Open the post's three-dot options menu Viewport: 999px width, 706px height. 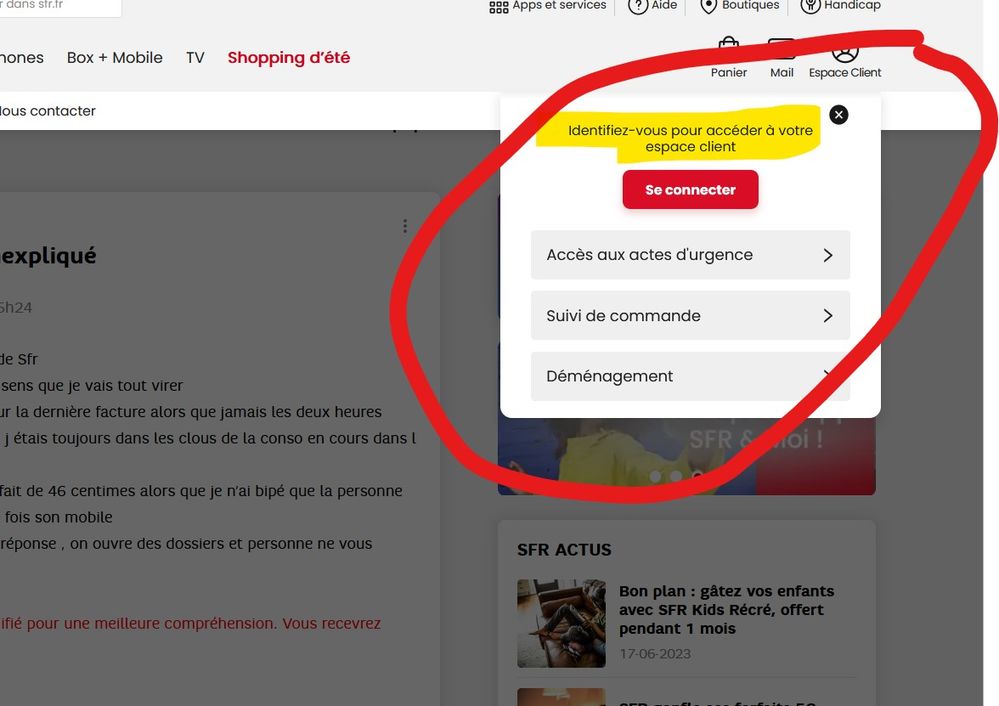[405, 227]
